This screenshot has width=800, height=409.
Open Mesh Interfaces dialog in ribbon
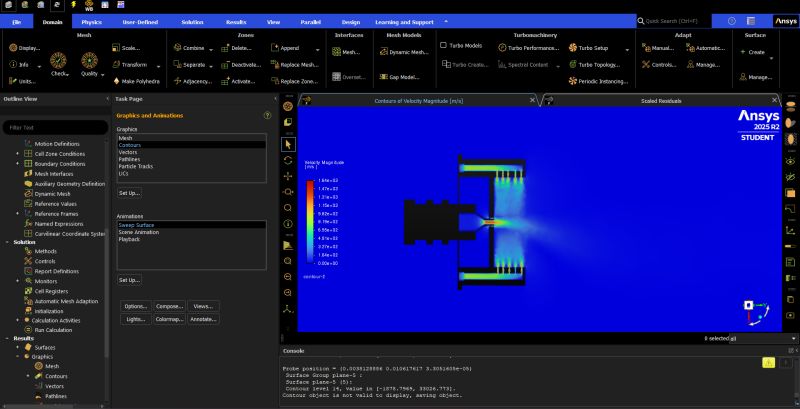346,52
